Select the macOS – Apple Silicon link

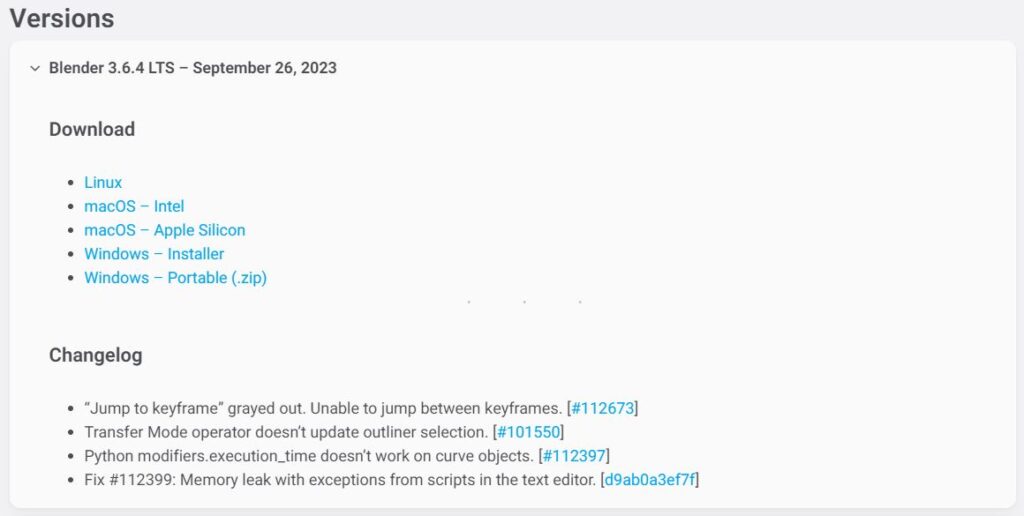164,230
